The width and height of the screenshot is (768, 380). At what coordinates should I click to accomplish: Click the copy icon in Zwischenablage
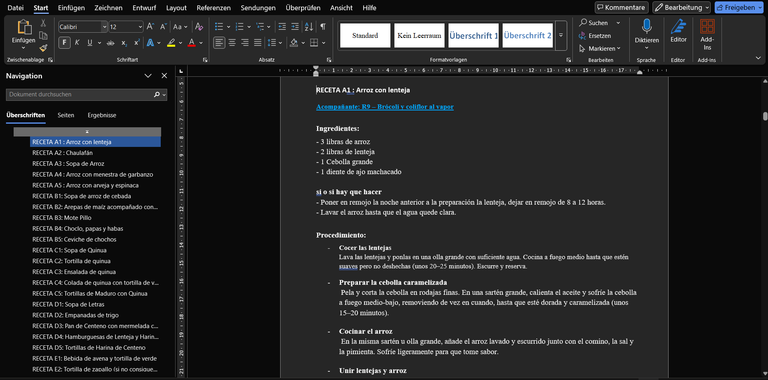pos(43,35)
